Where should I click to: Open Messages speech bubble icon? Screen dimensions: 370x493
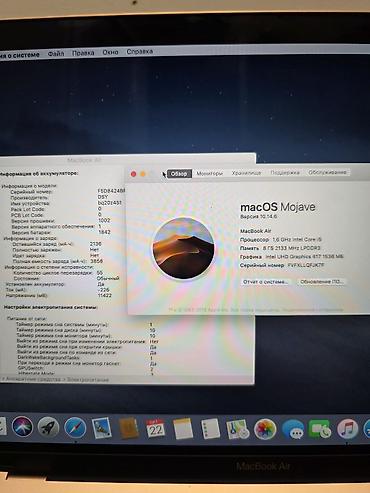(x=293, y=430)
